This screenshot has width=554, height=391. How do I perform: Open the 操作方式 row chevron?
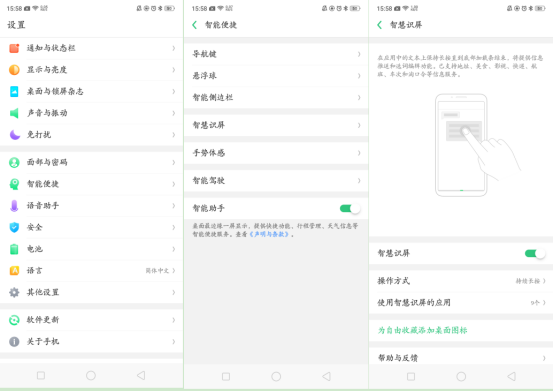(x=544, y=281)
